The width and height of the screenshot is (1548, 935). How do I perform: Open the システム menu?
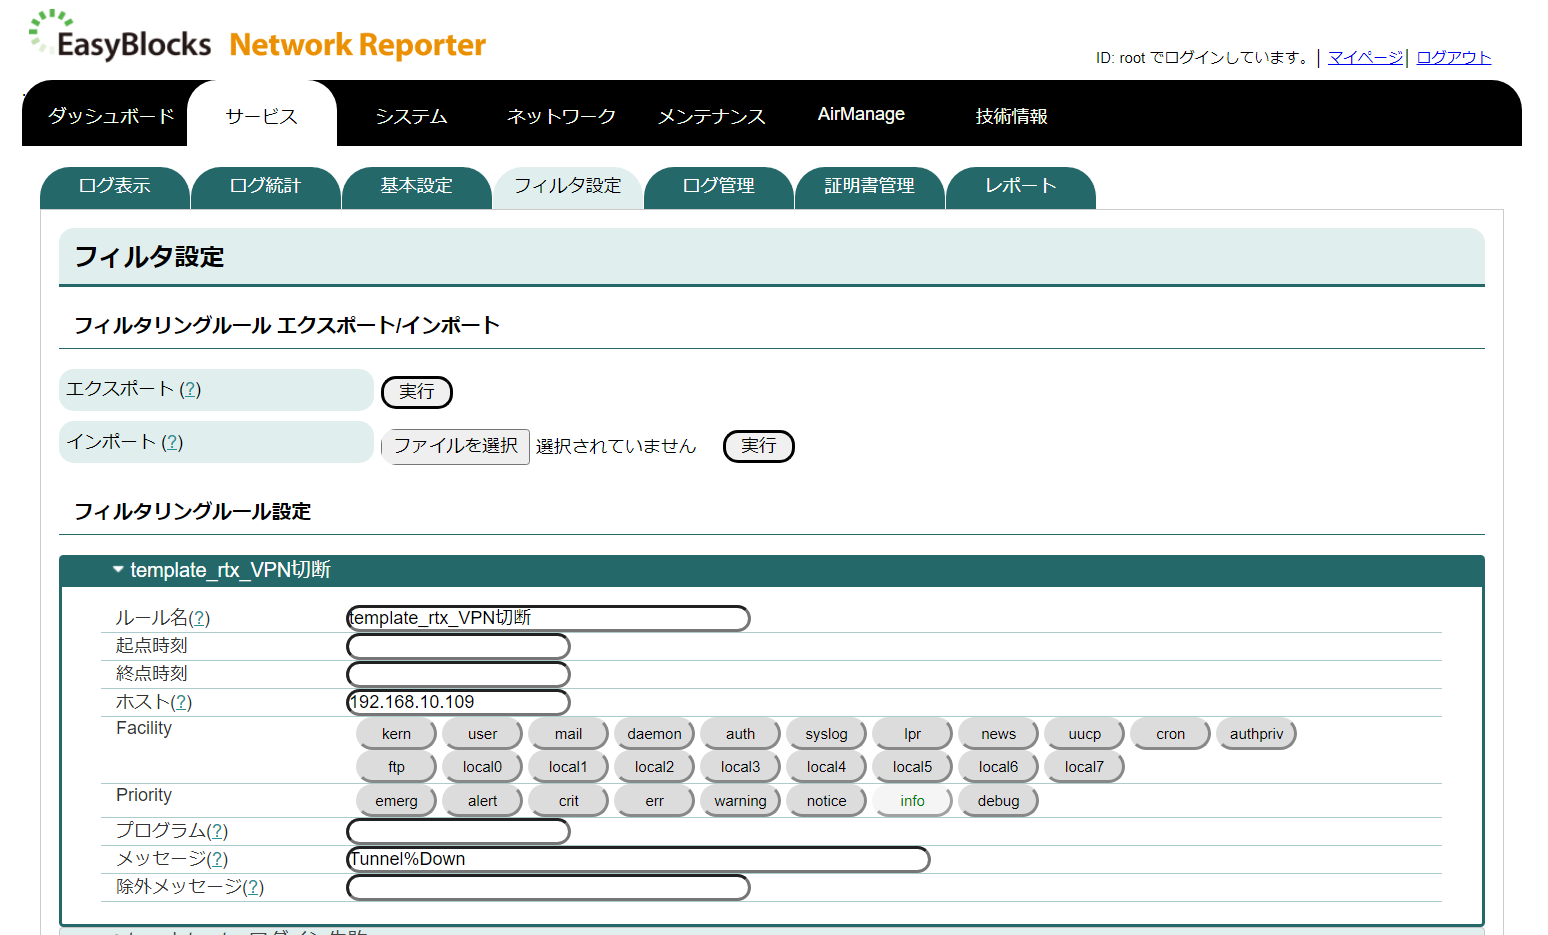(411, 116)
